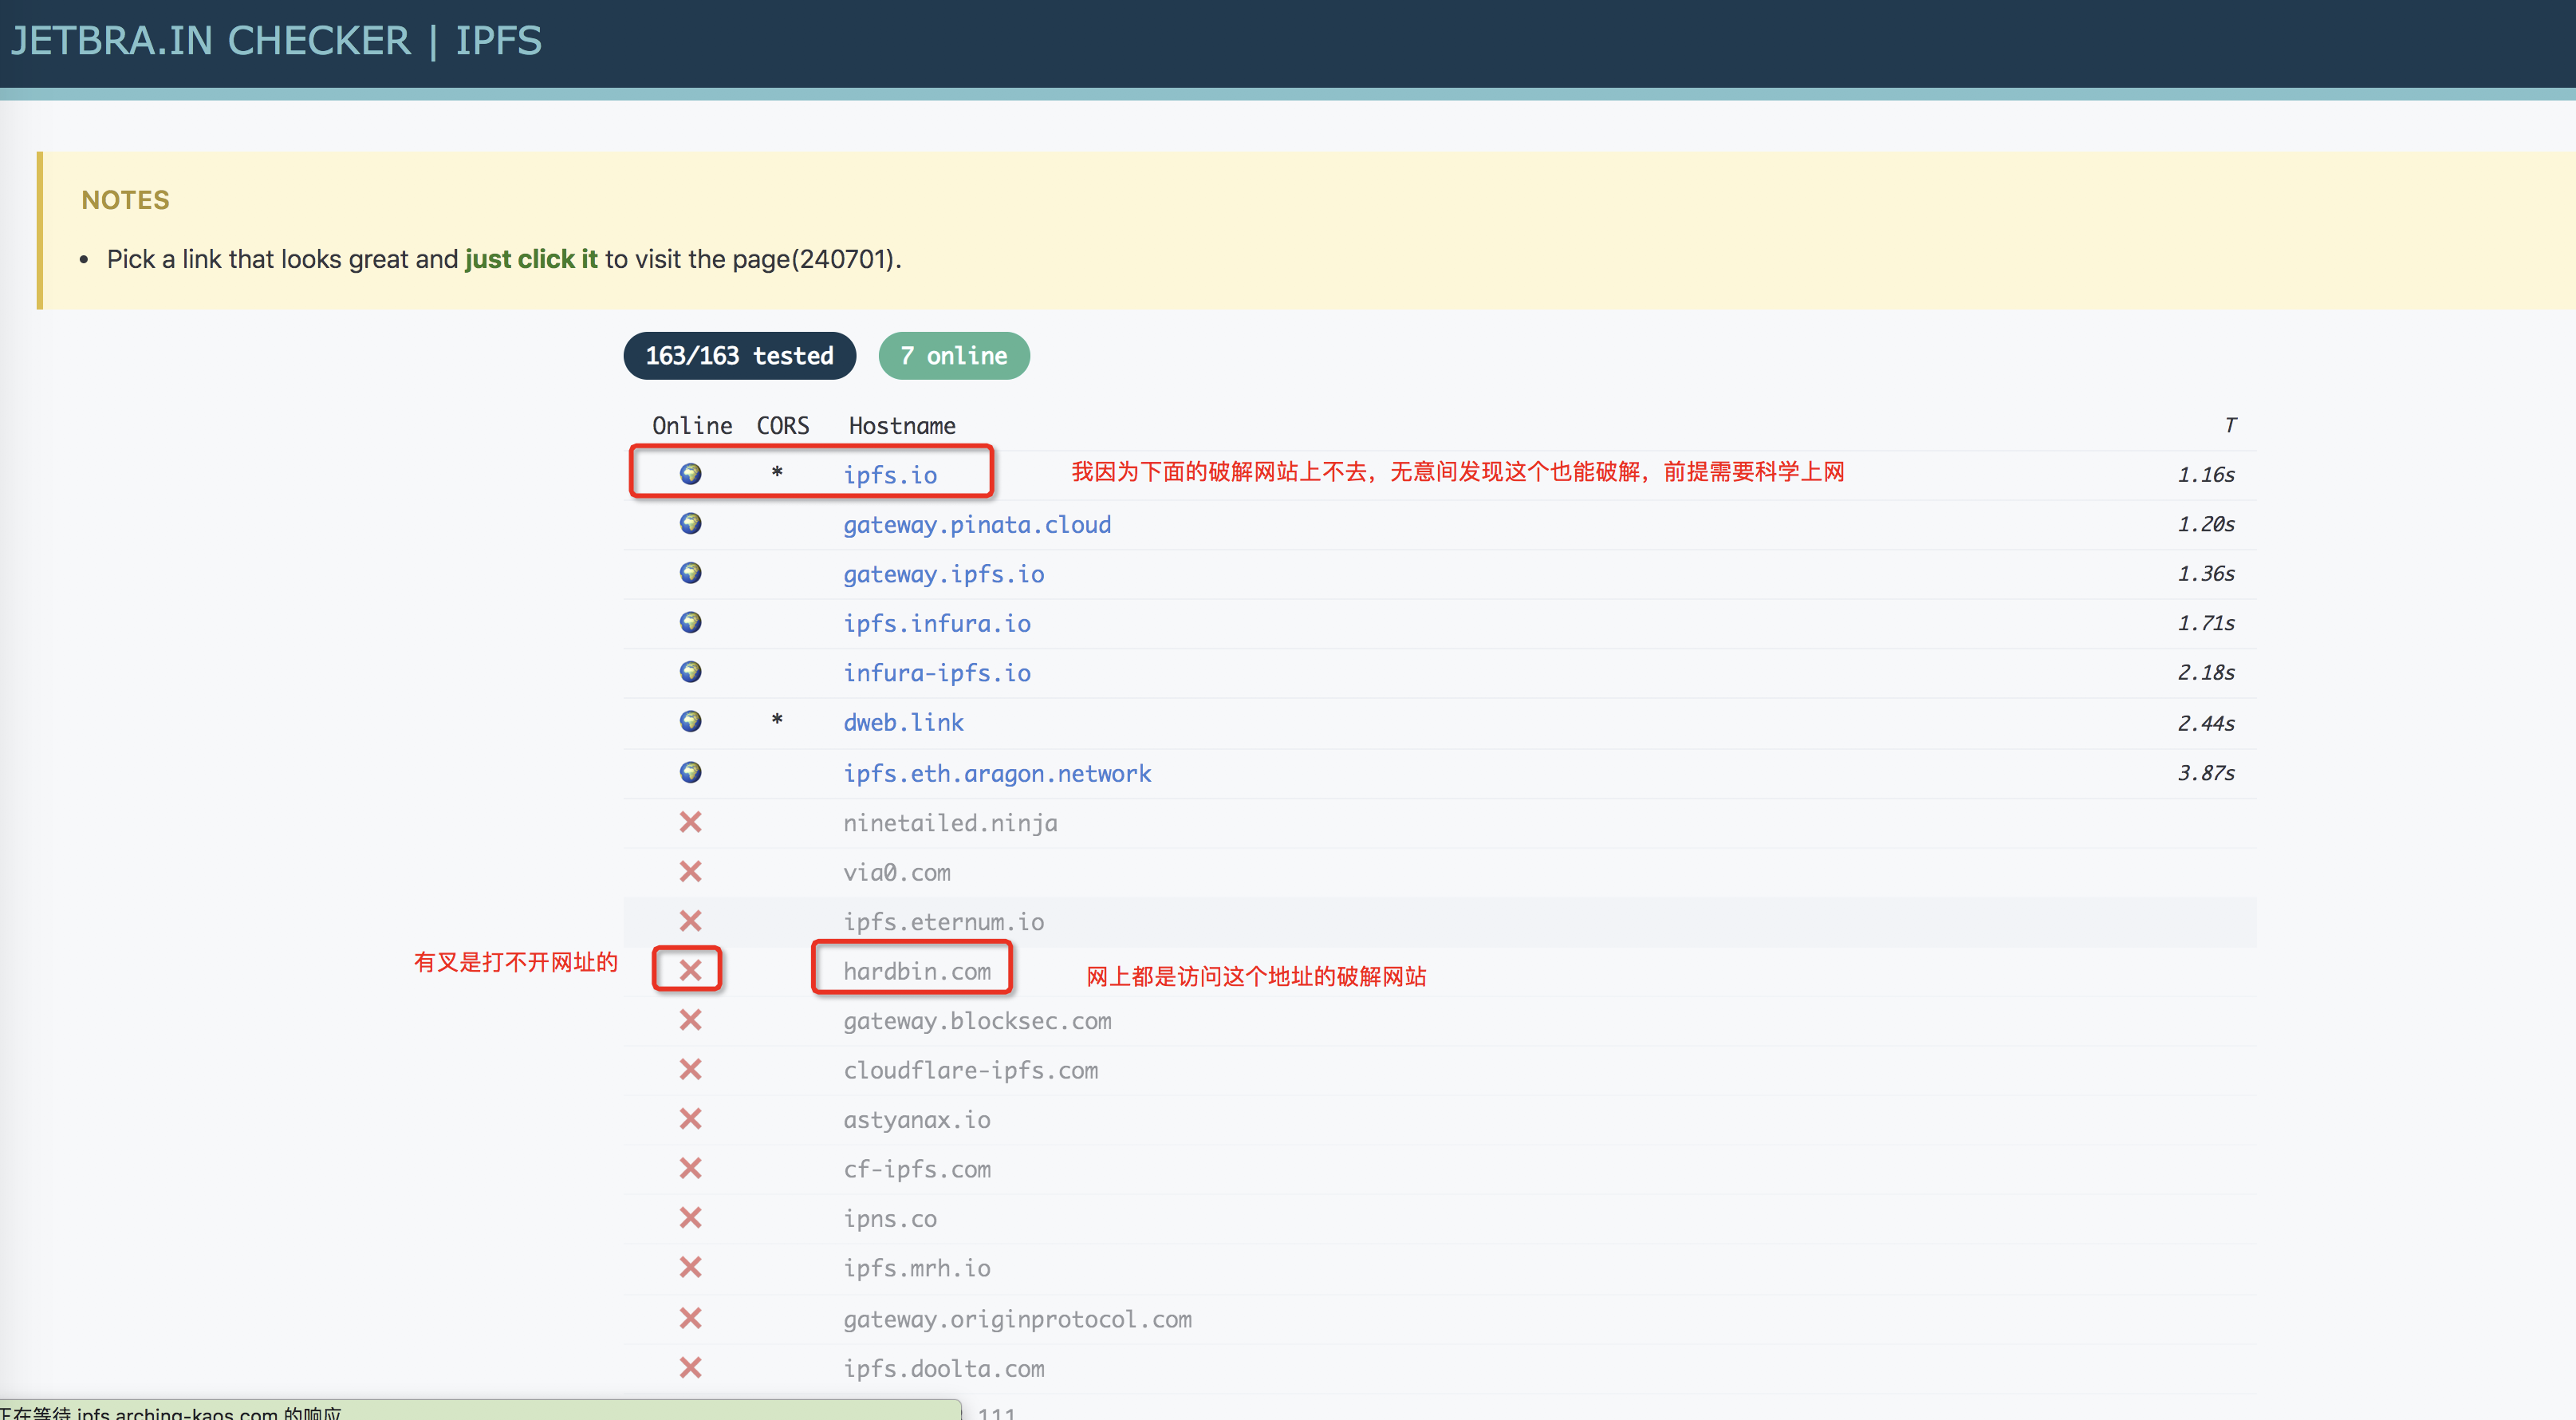
Task: Click CORS asterisk in the ipfs.io row
Action: coord(777,471)
